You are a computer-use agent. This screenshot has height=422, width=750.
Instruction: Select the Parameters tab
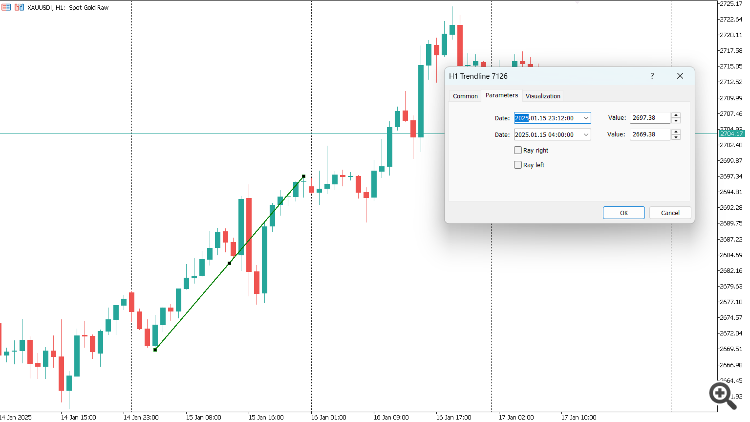(502, 95)
